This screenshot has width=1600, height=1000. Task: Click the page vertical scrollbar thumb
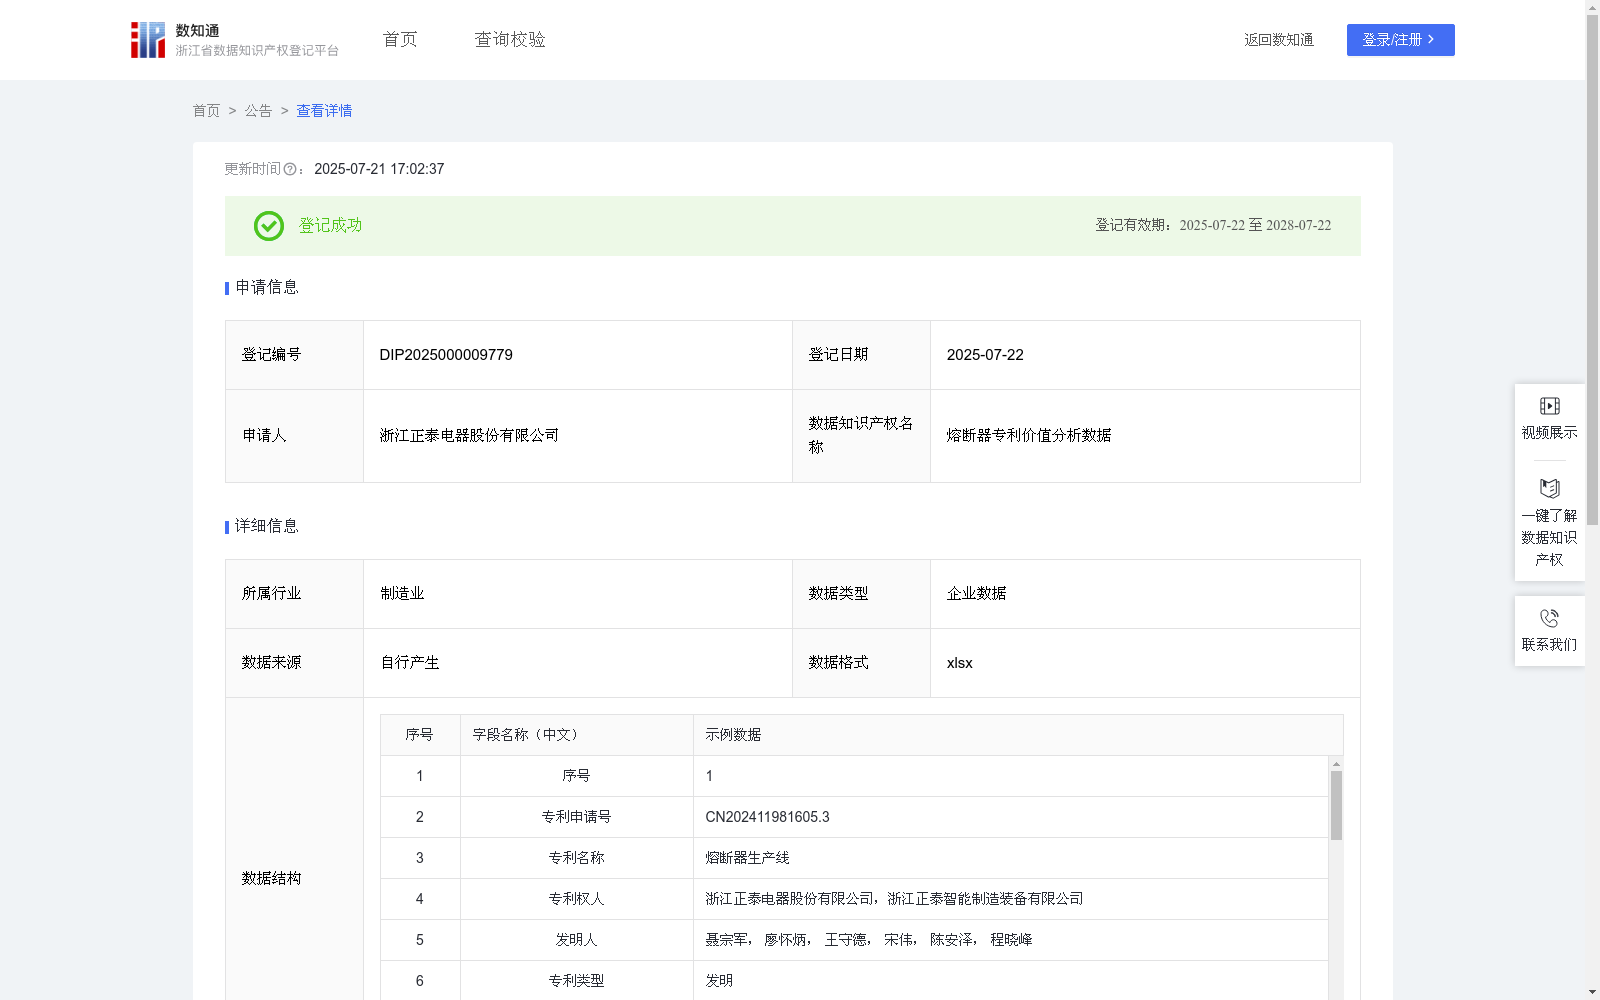pos(1592,270)
